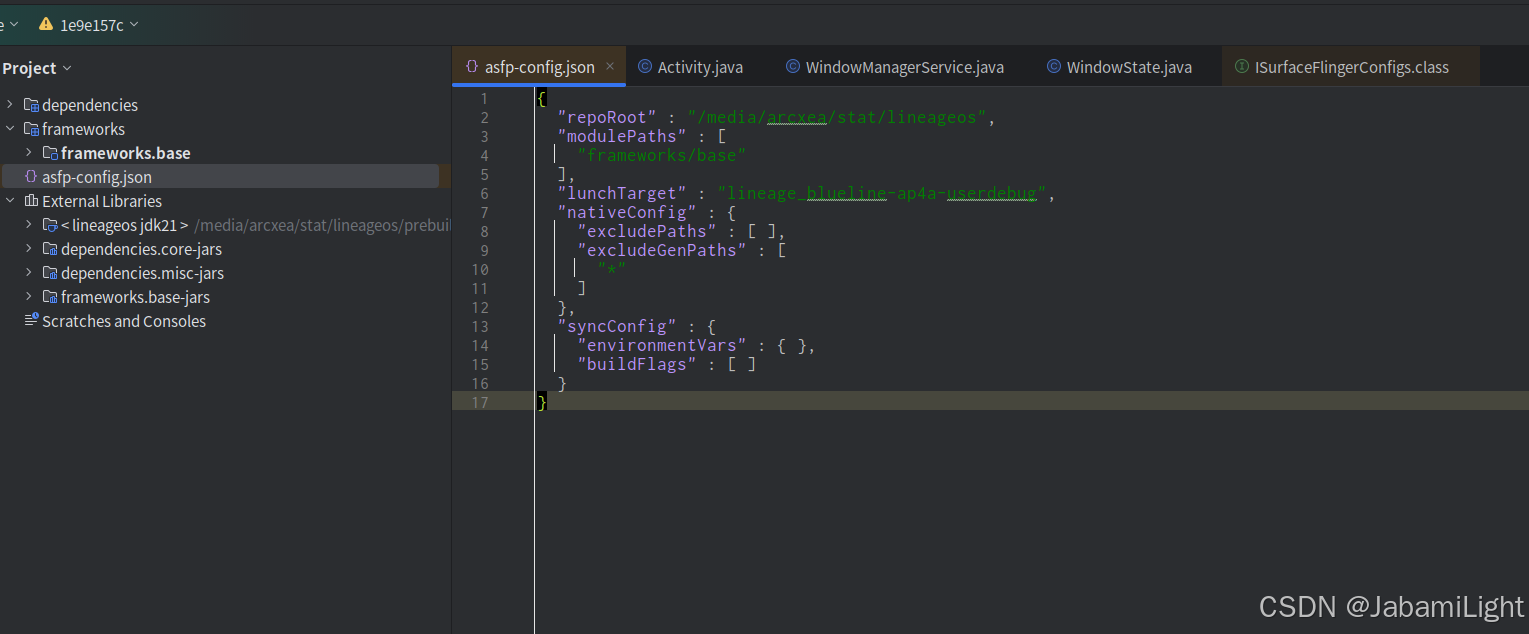Screen dimensions: 1529x634
Task: Open the Project view dropdown
Action: pos(65,67)
